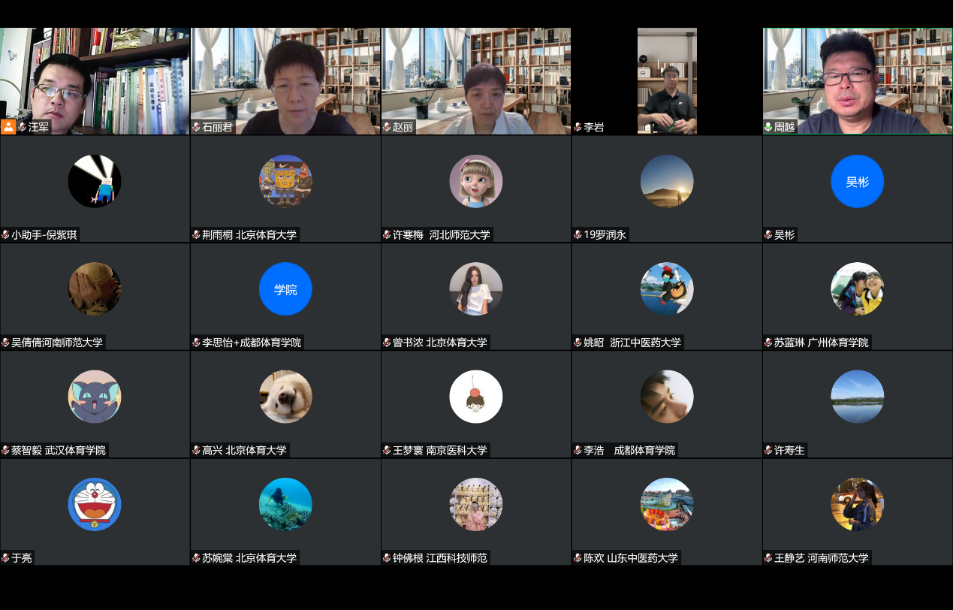Viewport: 953px width, 610px height.
Task: Click the muted mic icon beside 赵丽
Action: [x=388, y=127]
